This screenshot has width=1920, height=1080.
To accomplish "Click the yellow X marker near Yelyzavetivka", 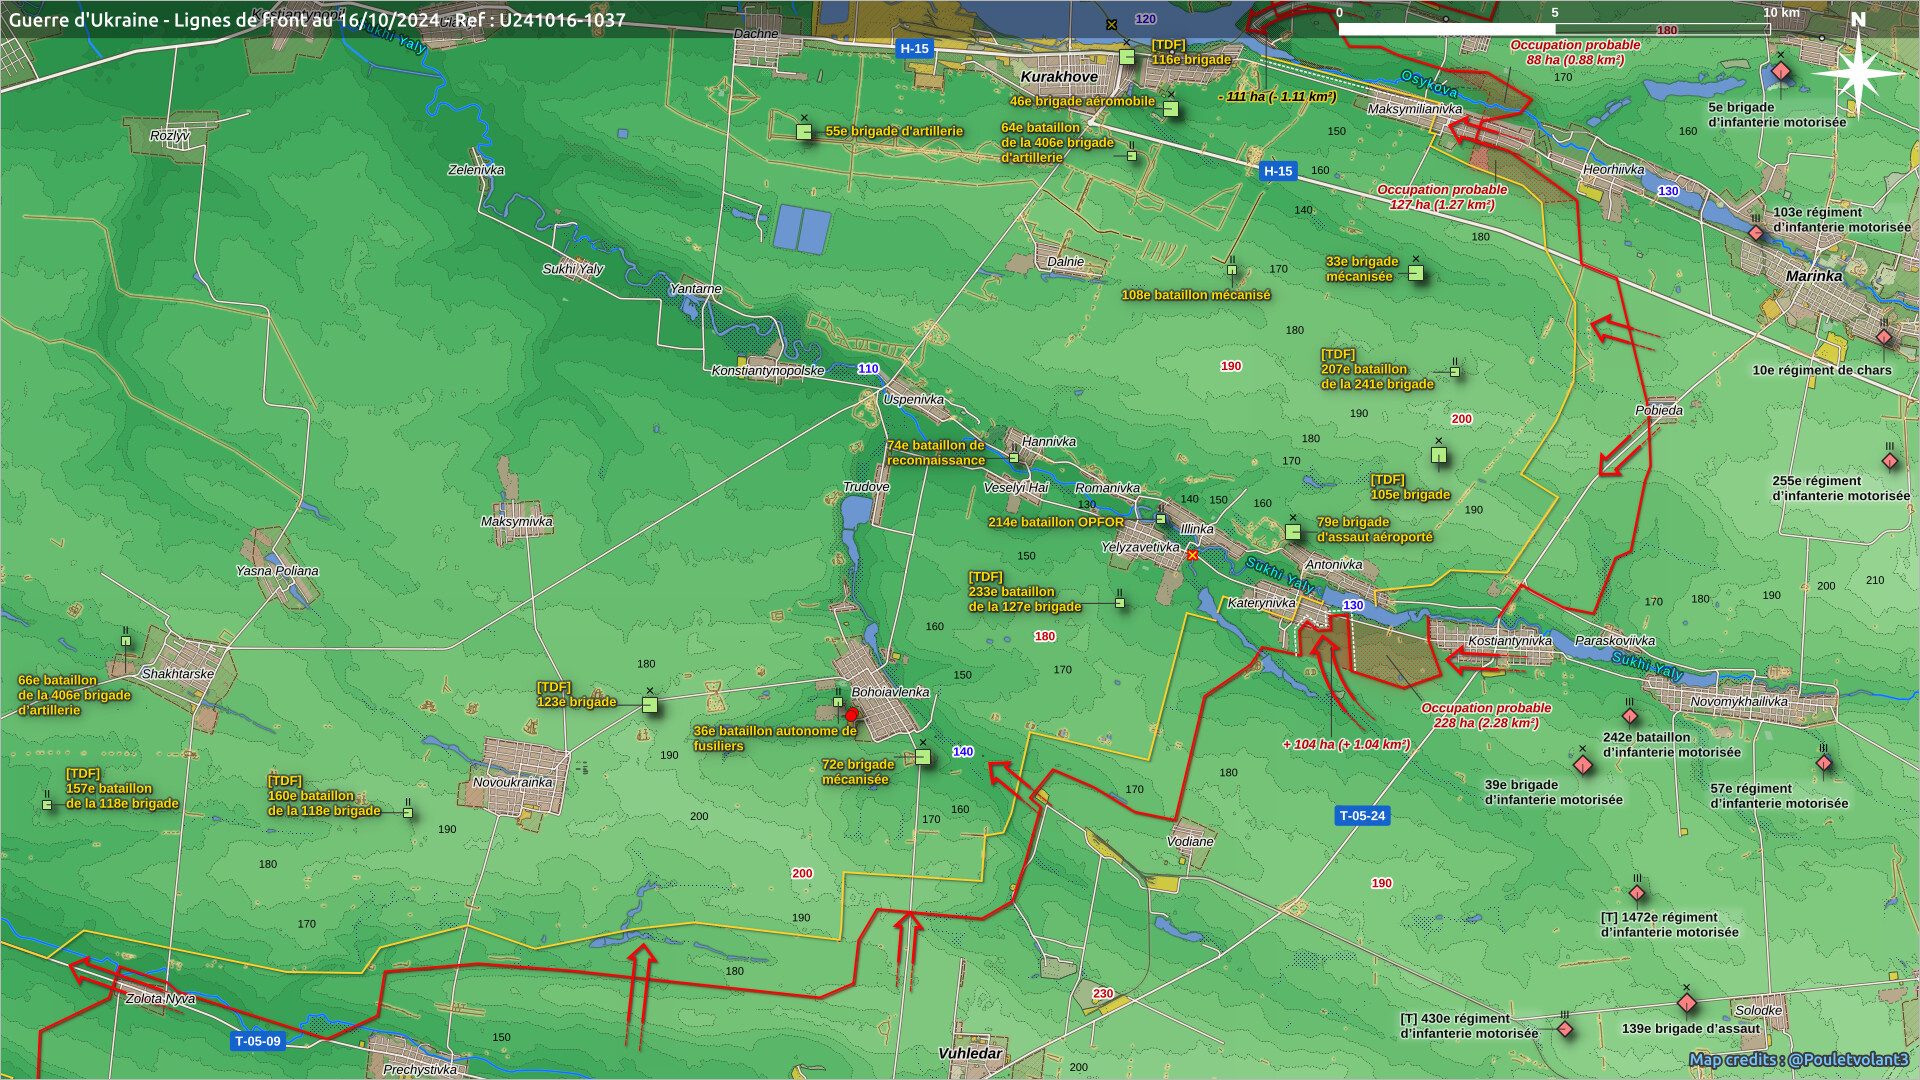I will tap(1192, 555).
